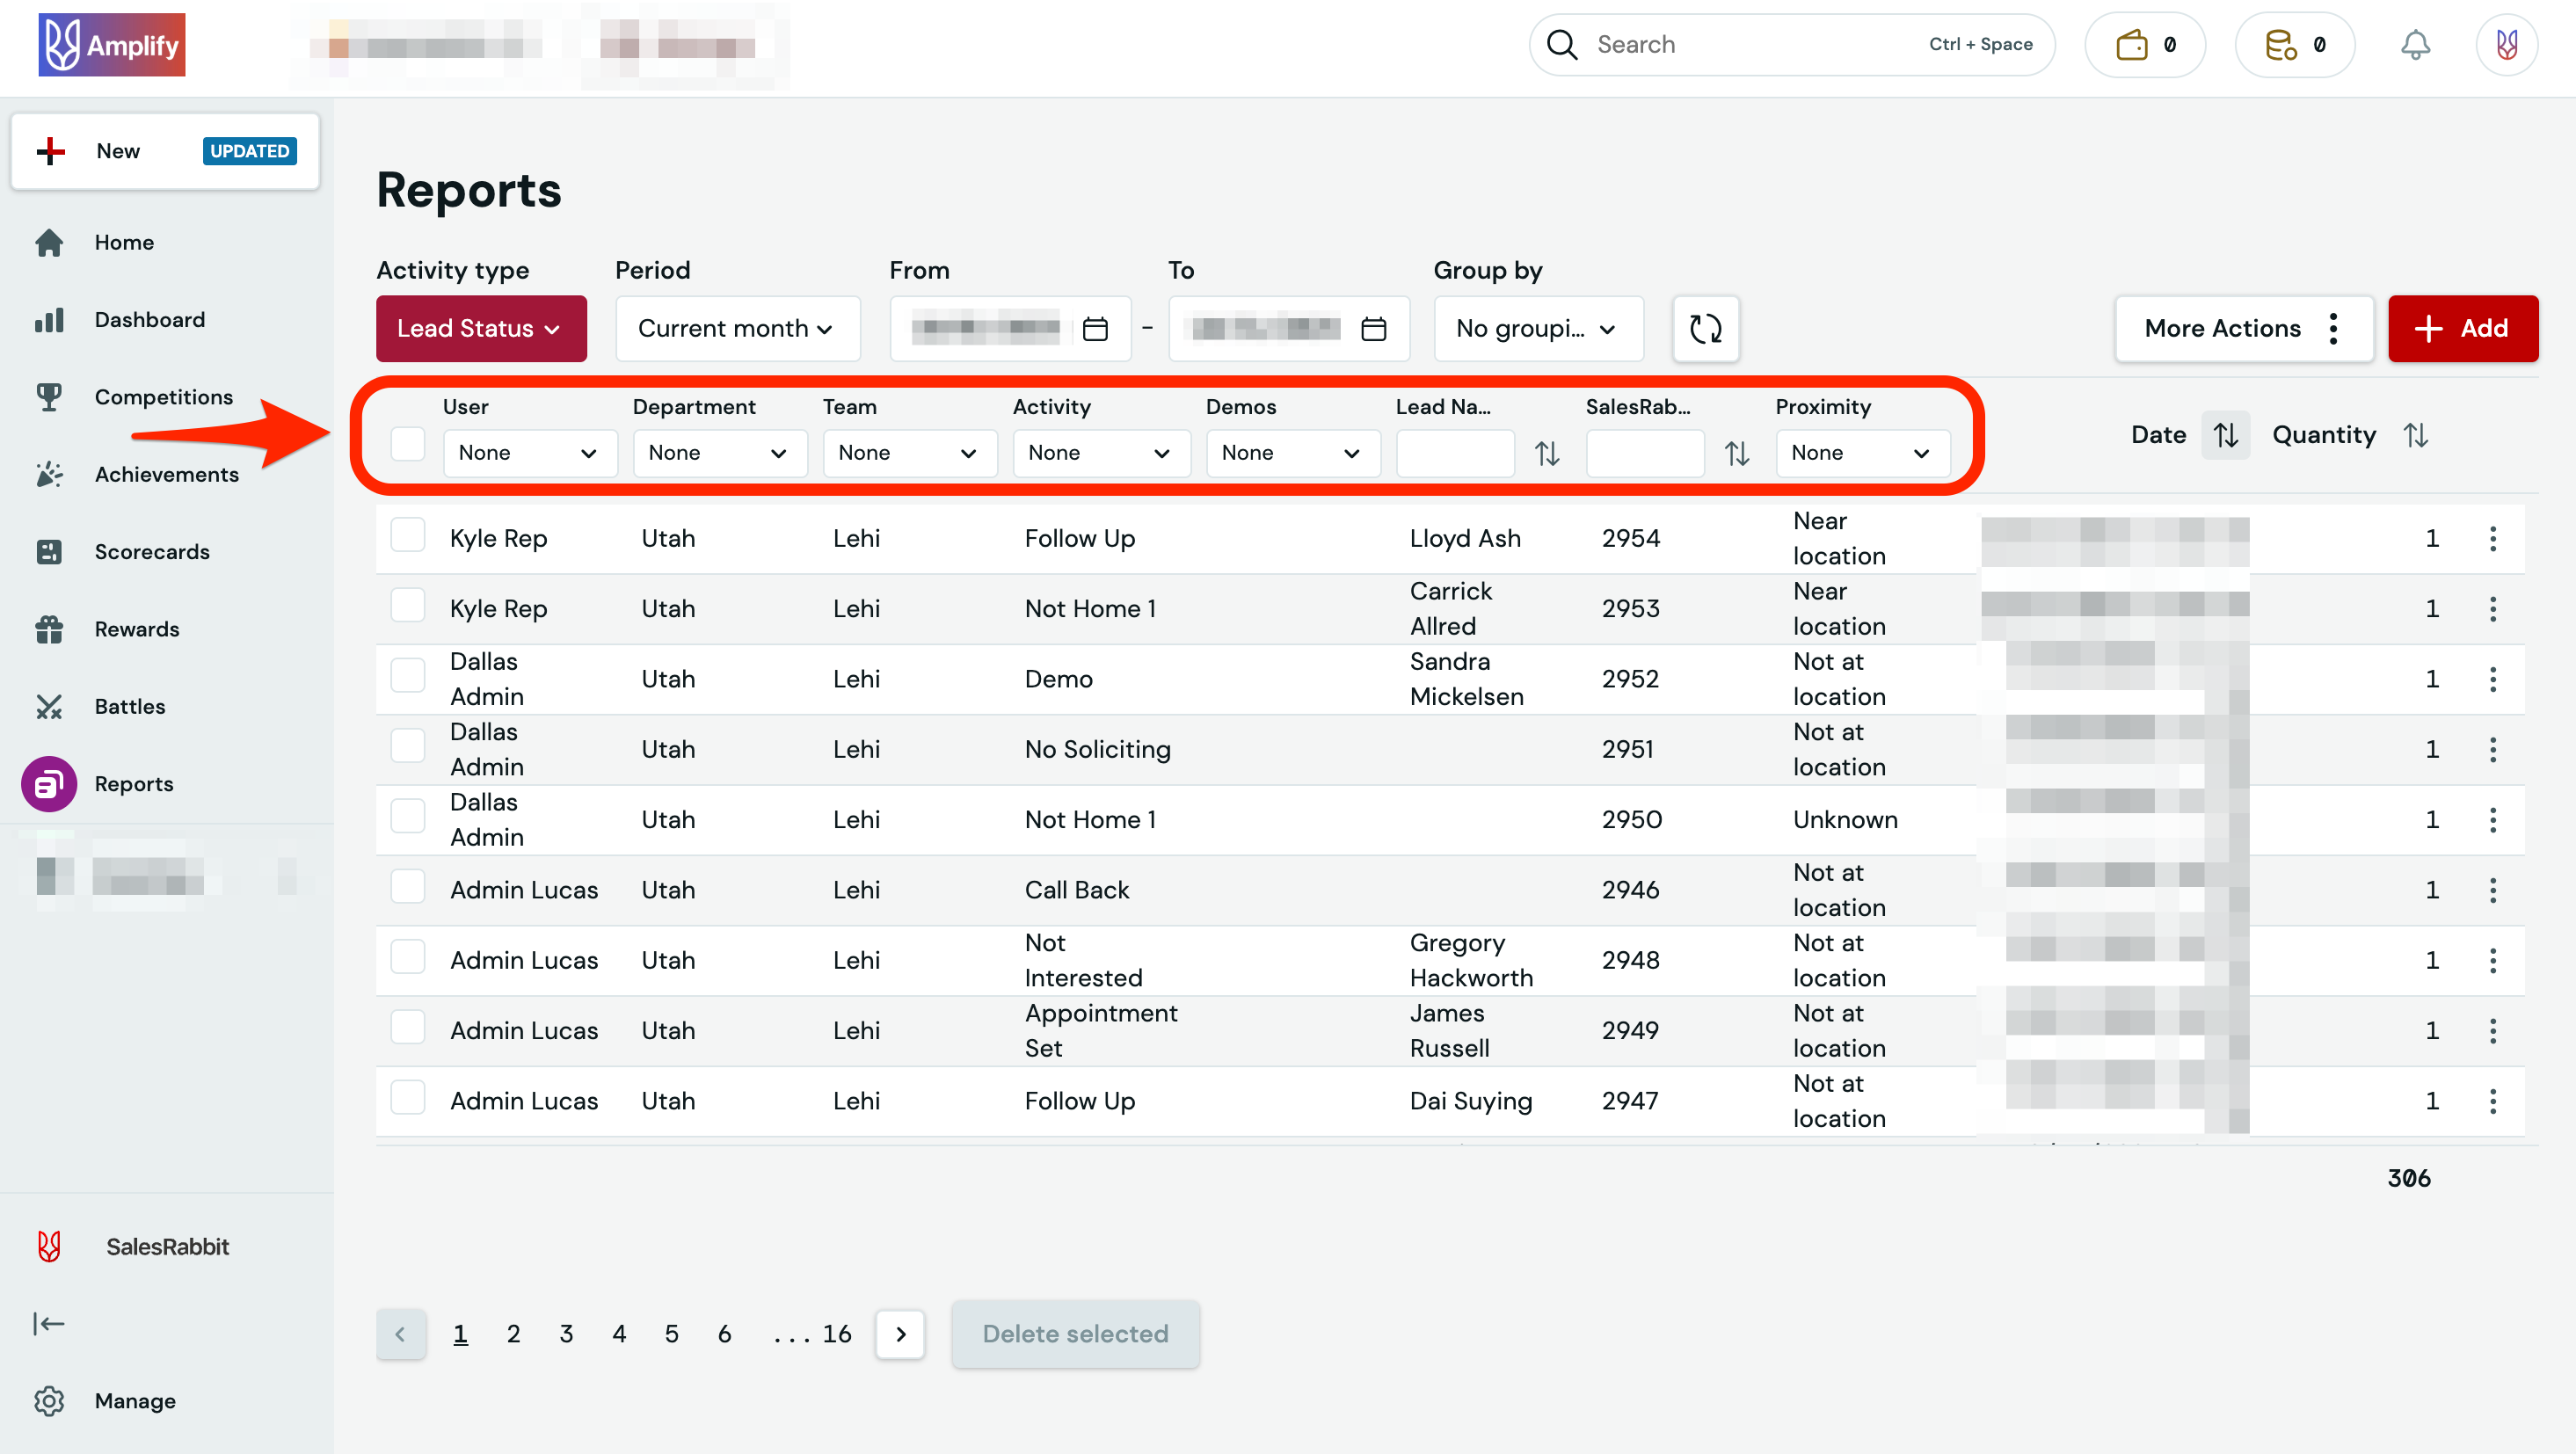2576x1454 pixels.
Task: Expand the Period dropdown showing Current month
Action: tap(737, 328)
